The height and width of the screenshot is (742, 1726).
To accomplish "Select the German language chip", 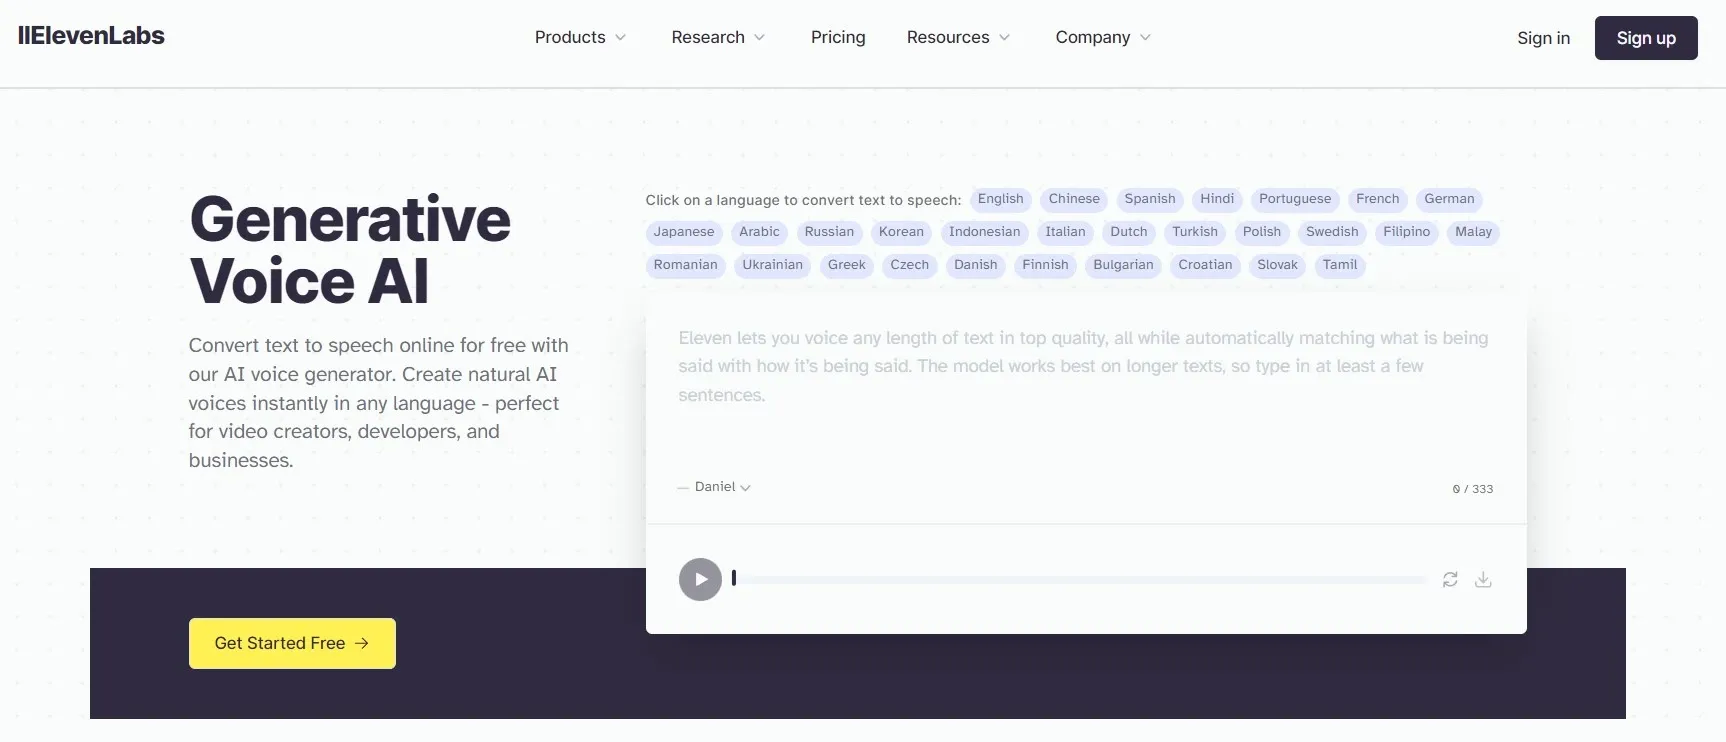I will pyautogui.click(x=1449, y=199).
